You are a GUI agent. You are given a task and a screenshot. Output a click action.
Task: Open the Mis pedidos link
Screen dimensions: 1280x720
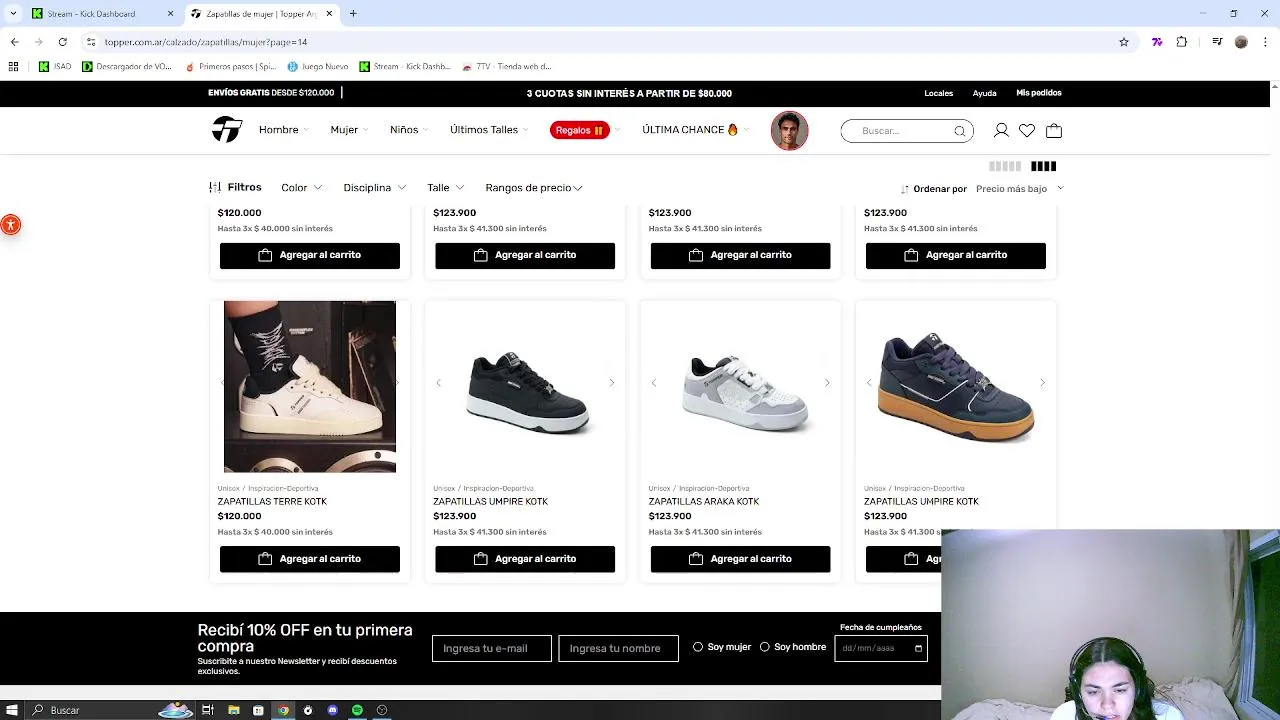coord(1039,93)
